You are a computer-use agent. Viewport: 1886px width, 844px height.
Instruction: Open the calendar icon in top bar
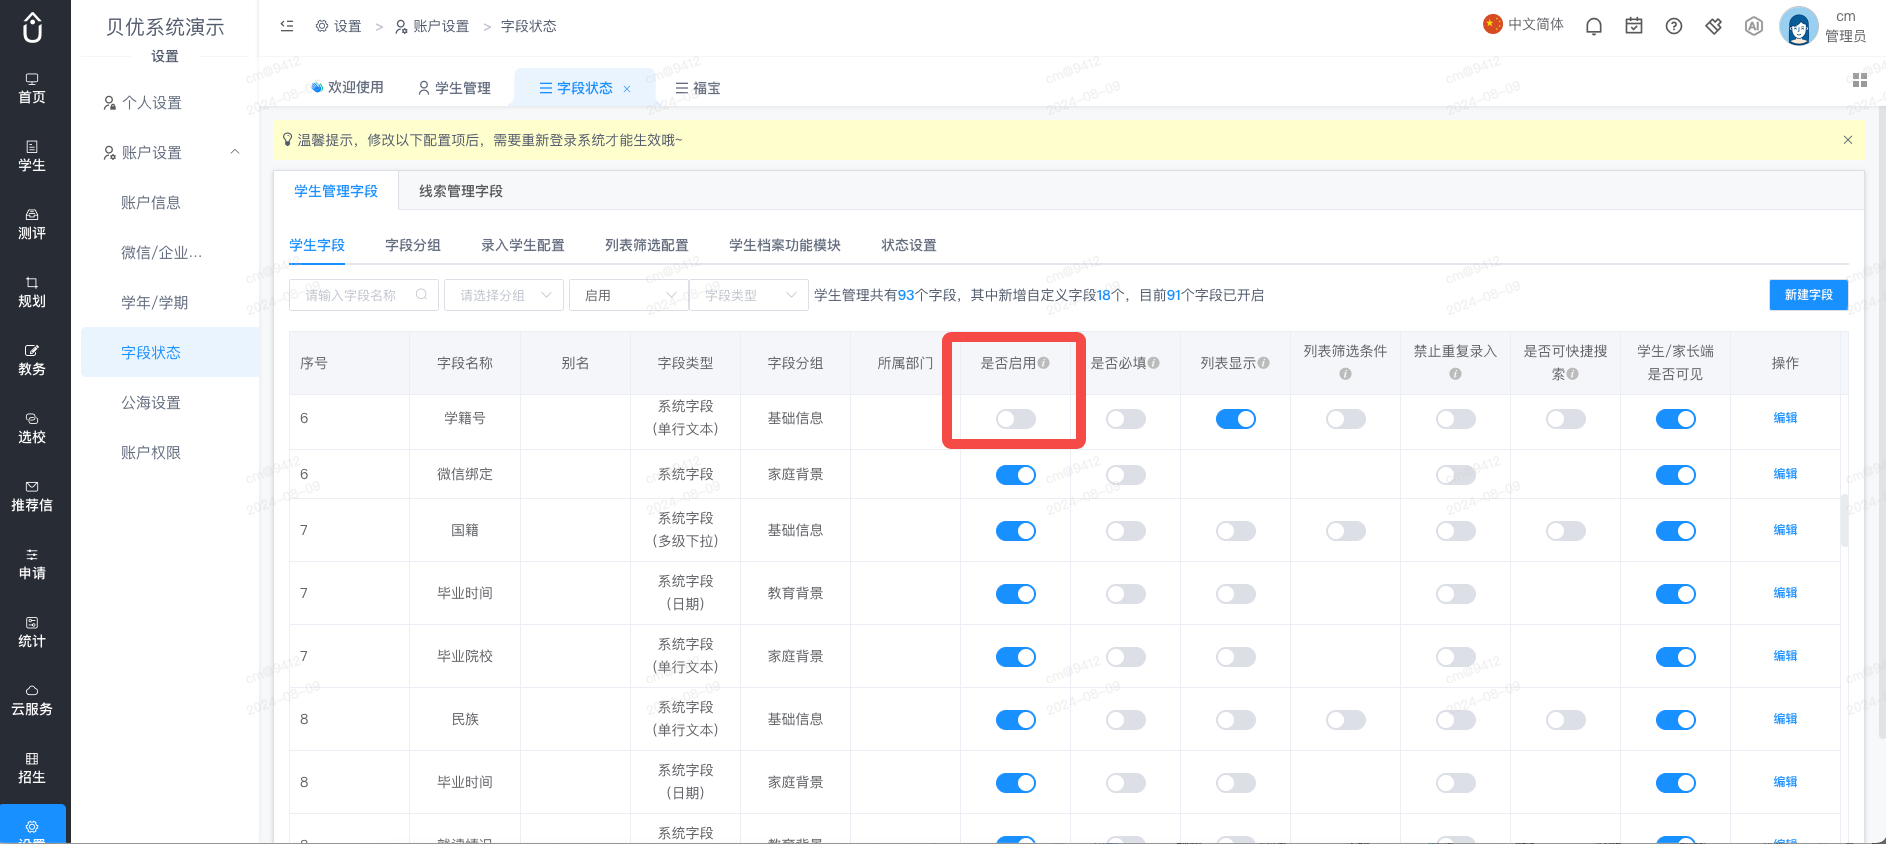[x=1634, y=26]
